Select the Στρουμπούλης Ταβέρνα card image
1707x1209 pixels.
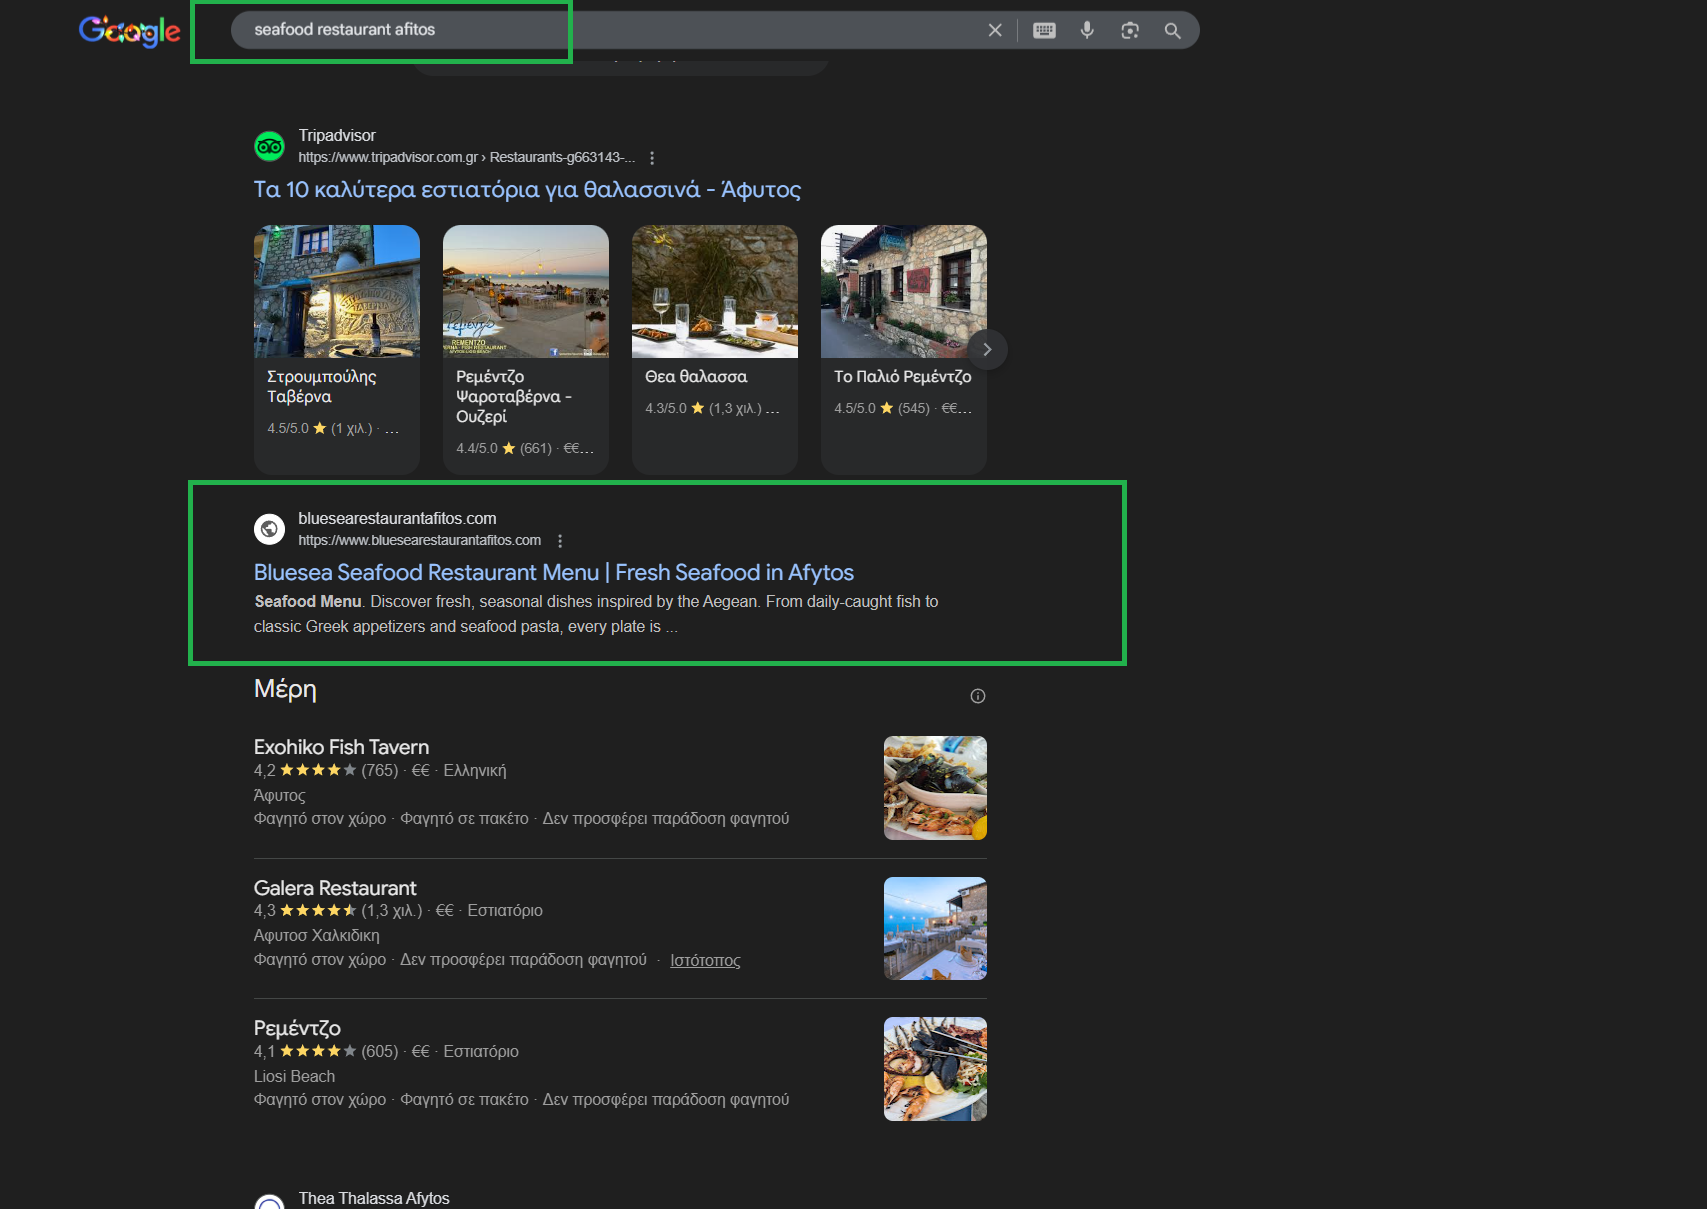336,291
